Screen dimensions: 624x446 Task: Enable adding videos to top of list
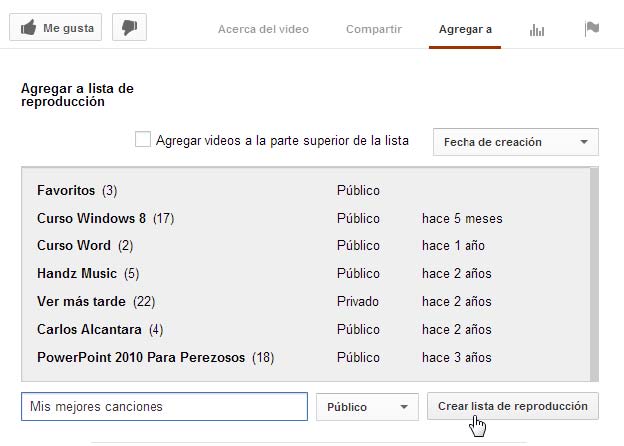tap(143, 140)
